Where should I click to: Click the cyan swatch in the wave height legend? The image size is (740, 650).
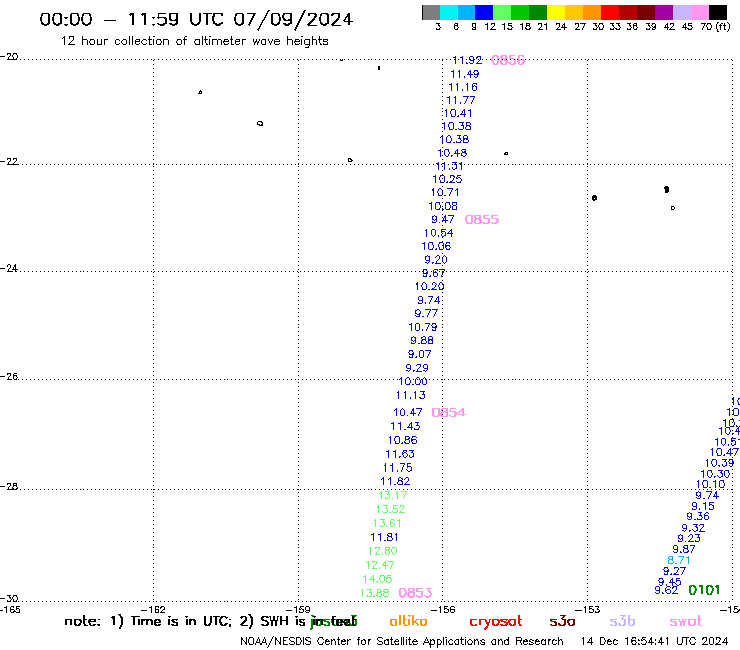[x=449, y=12]
